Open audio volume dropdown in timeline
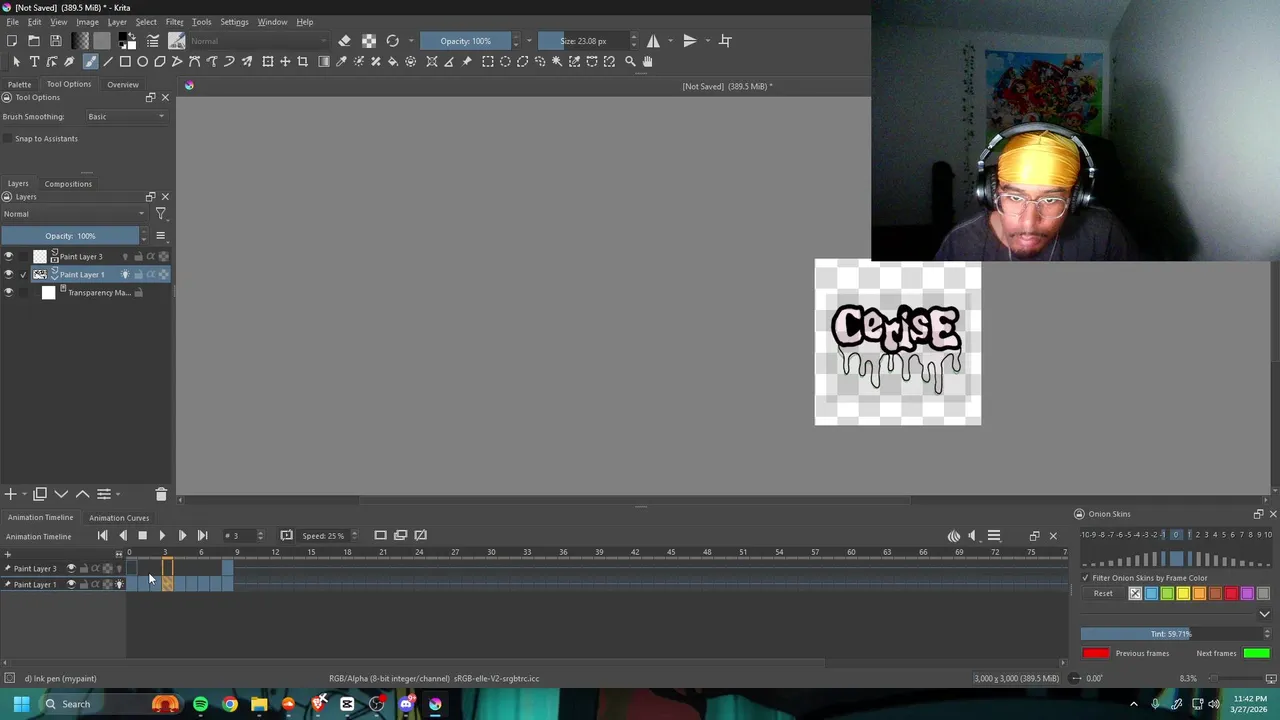Viewport: 1280px width, 720px height. (973, 536)
